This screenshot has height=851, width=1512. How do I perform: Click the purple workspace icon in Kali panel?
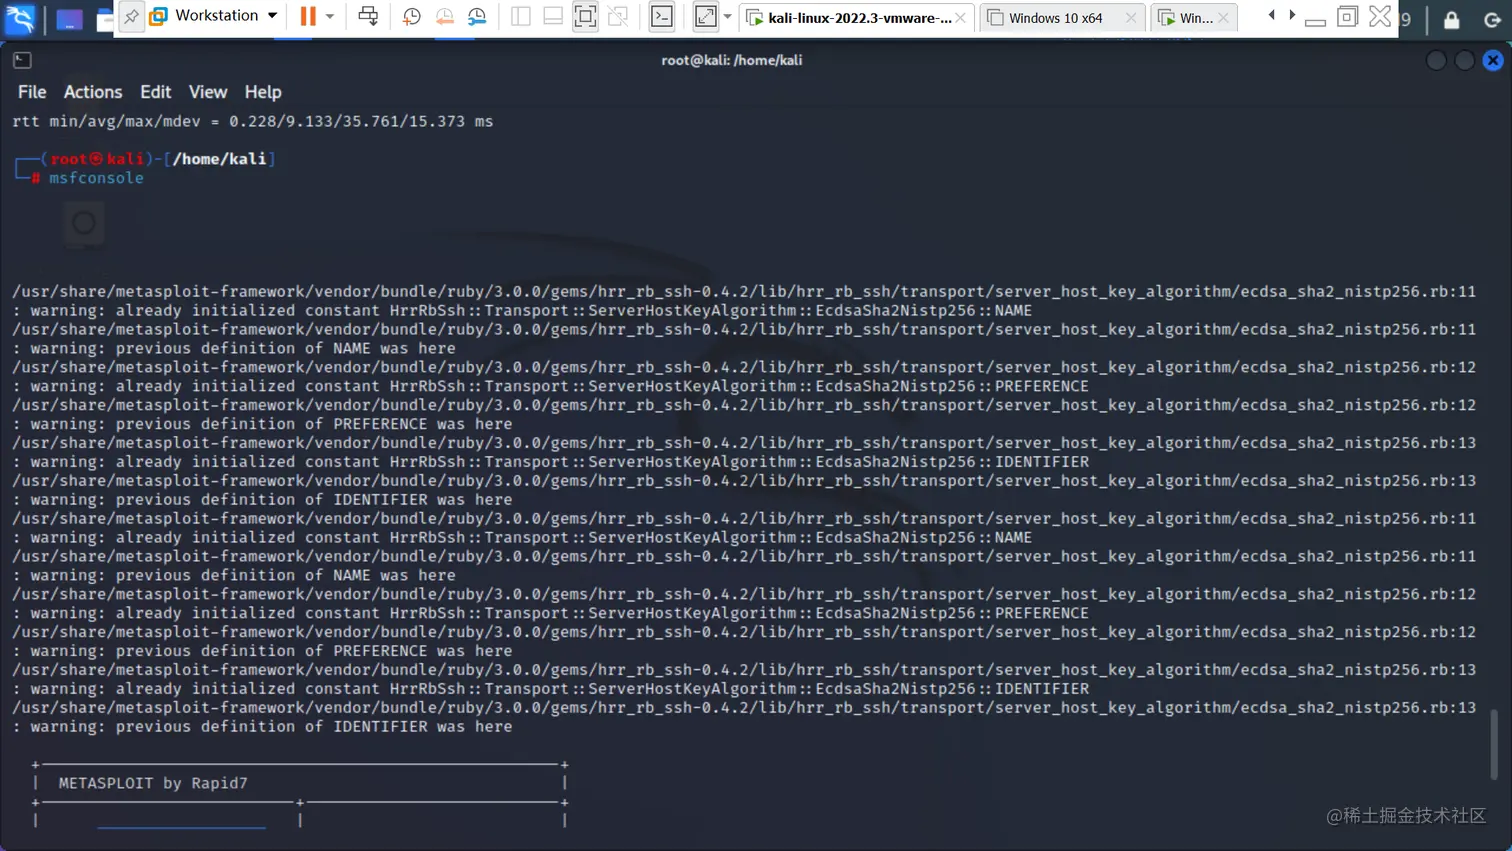click(69, 19)
